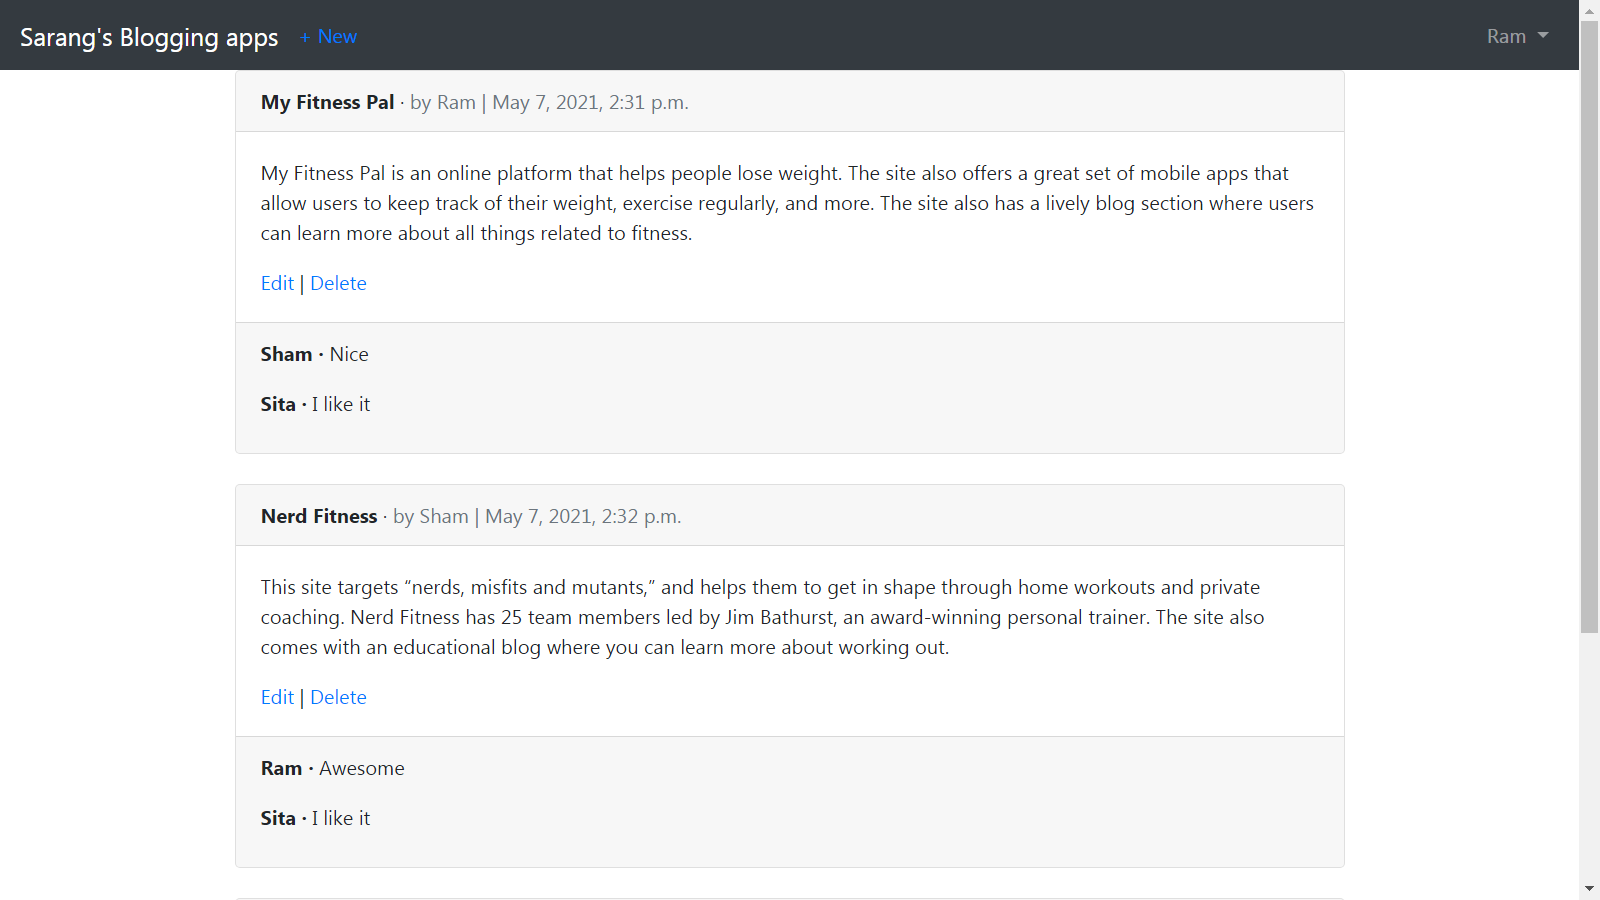Image resolution: width=1600 pixels, height=900 pixels.
Task: Delete the Nerd Fitness post
Action: (338, 697)
